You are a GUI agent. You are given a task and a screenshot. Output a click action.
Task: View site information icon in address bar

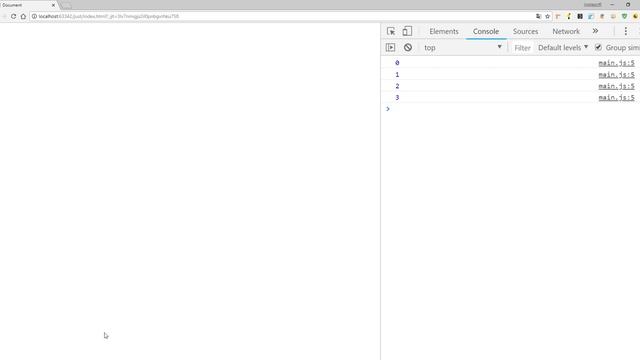point(34,16)
